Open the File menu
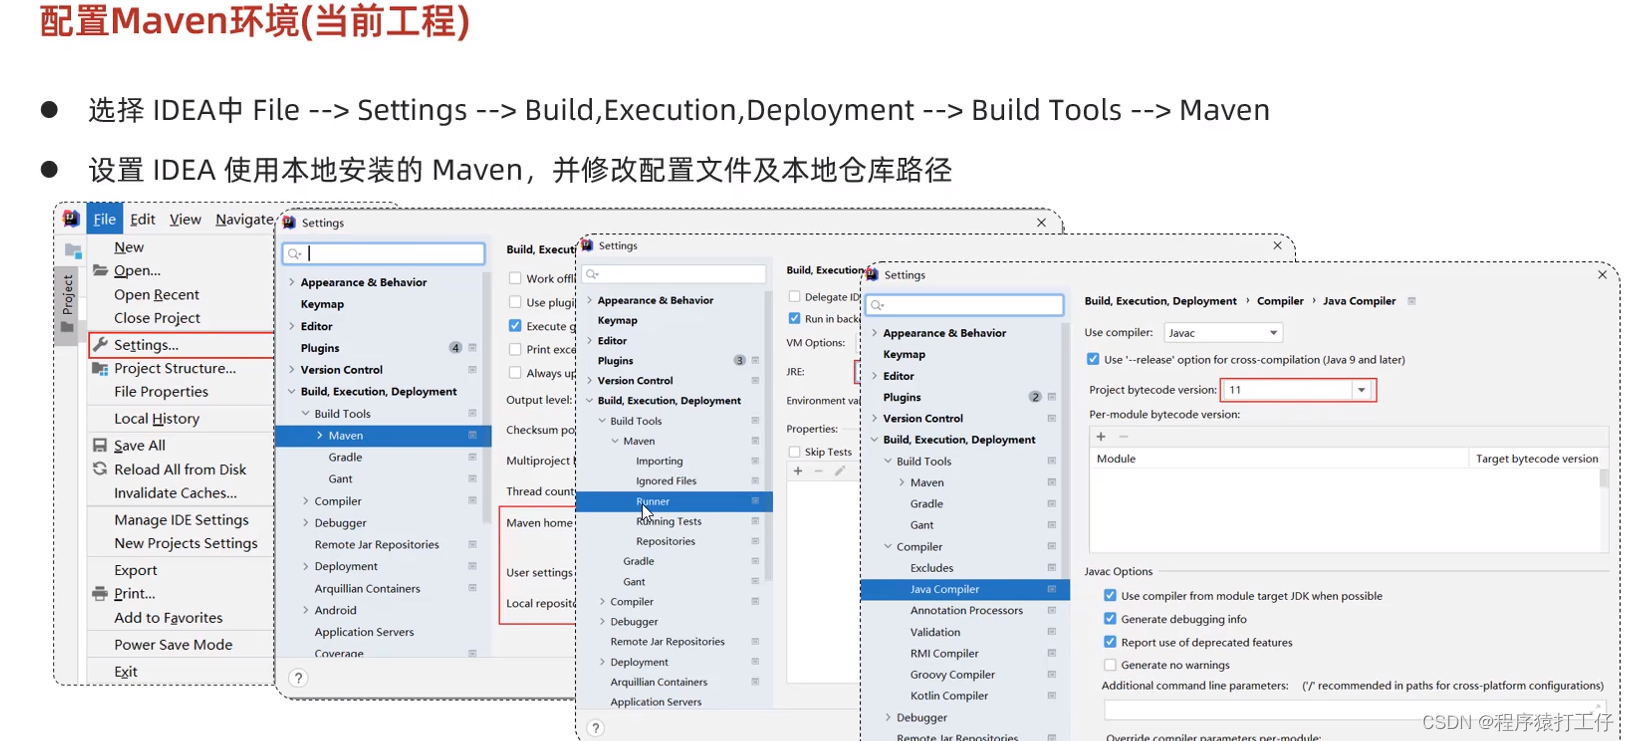The image size is (1629, 741). (x=104, y=219)
